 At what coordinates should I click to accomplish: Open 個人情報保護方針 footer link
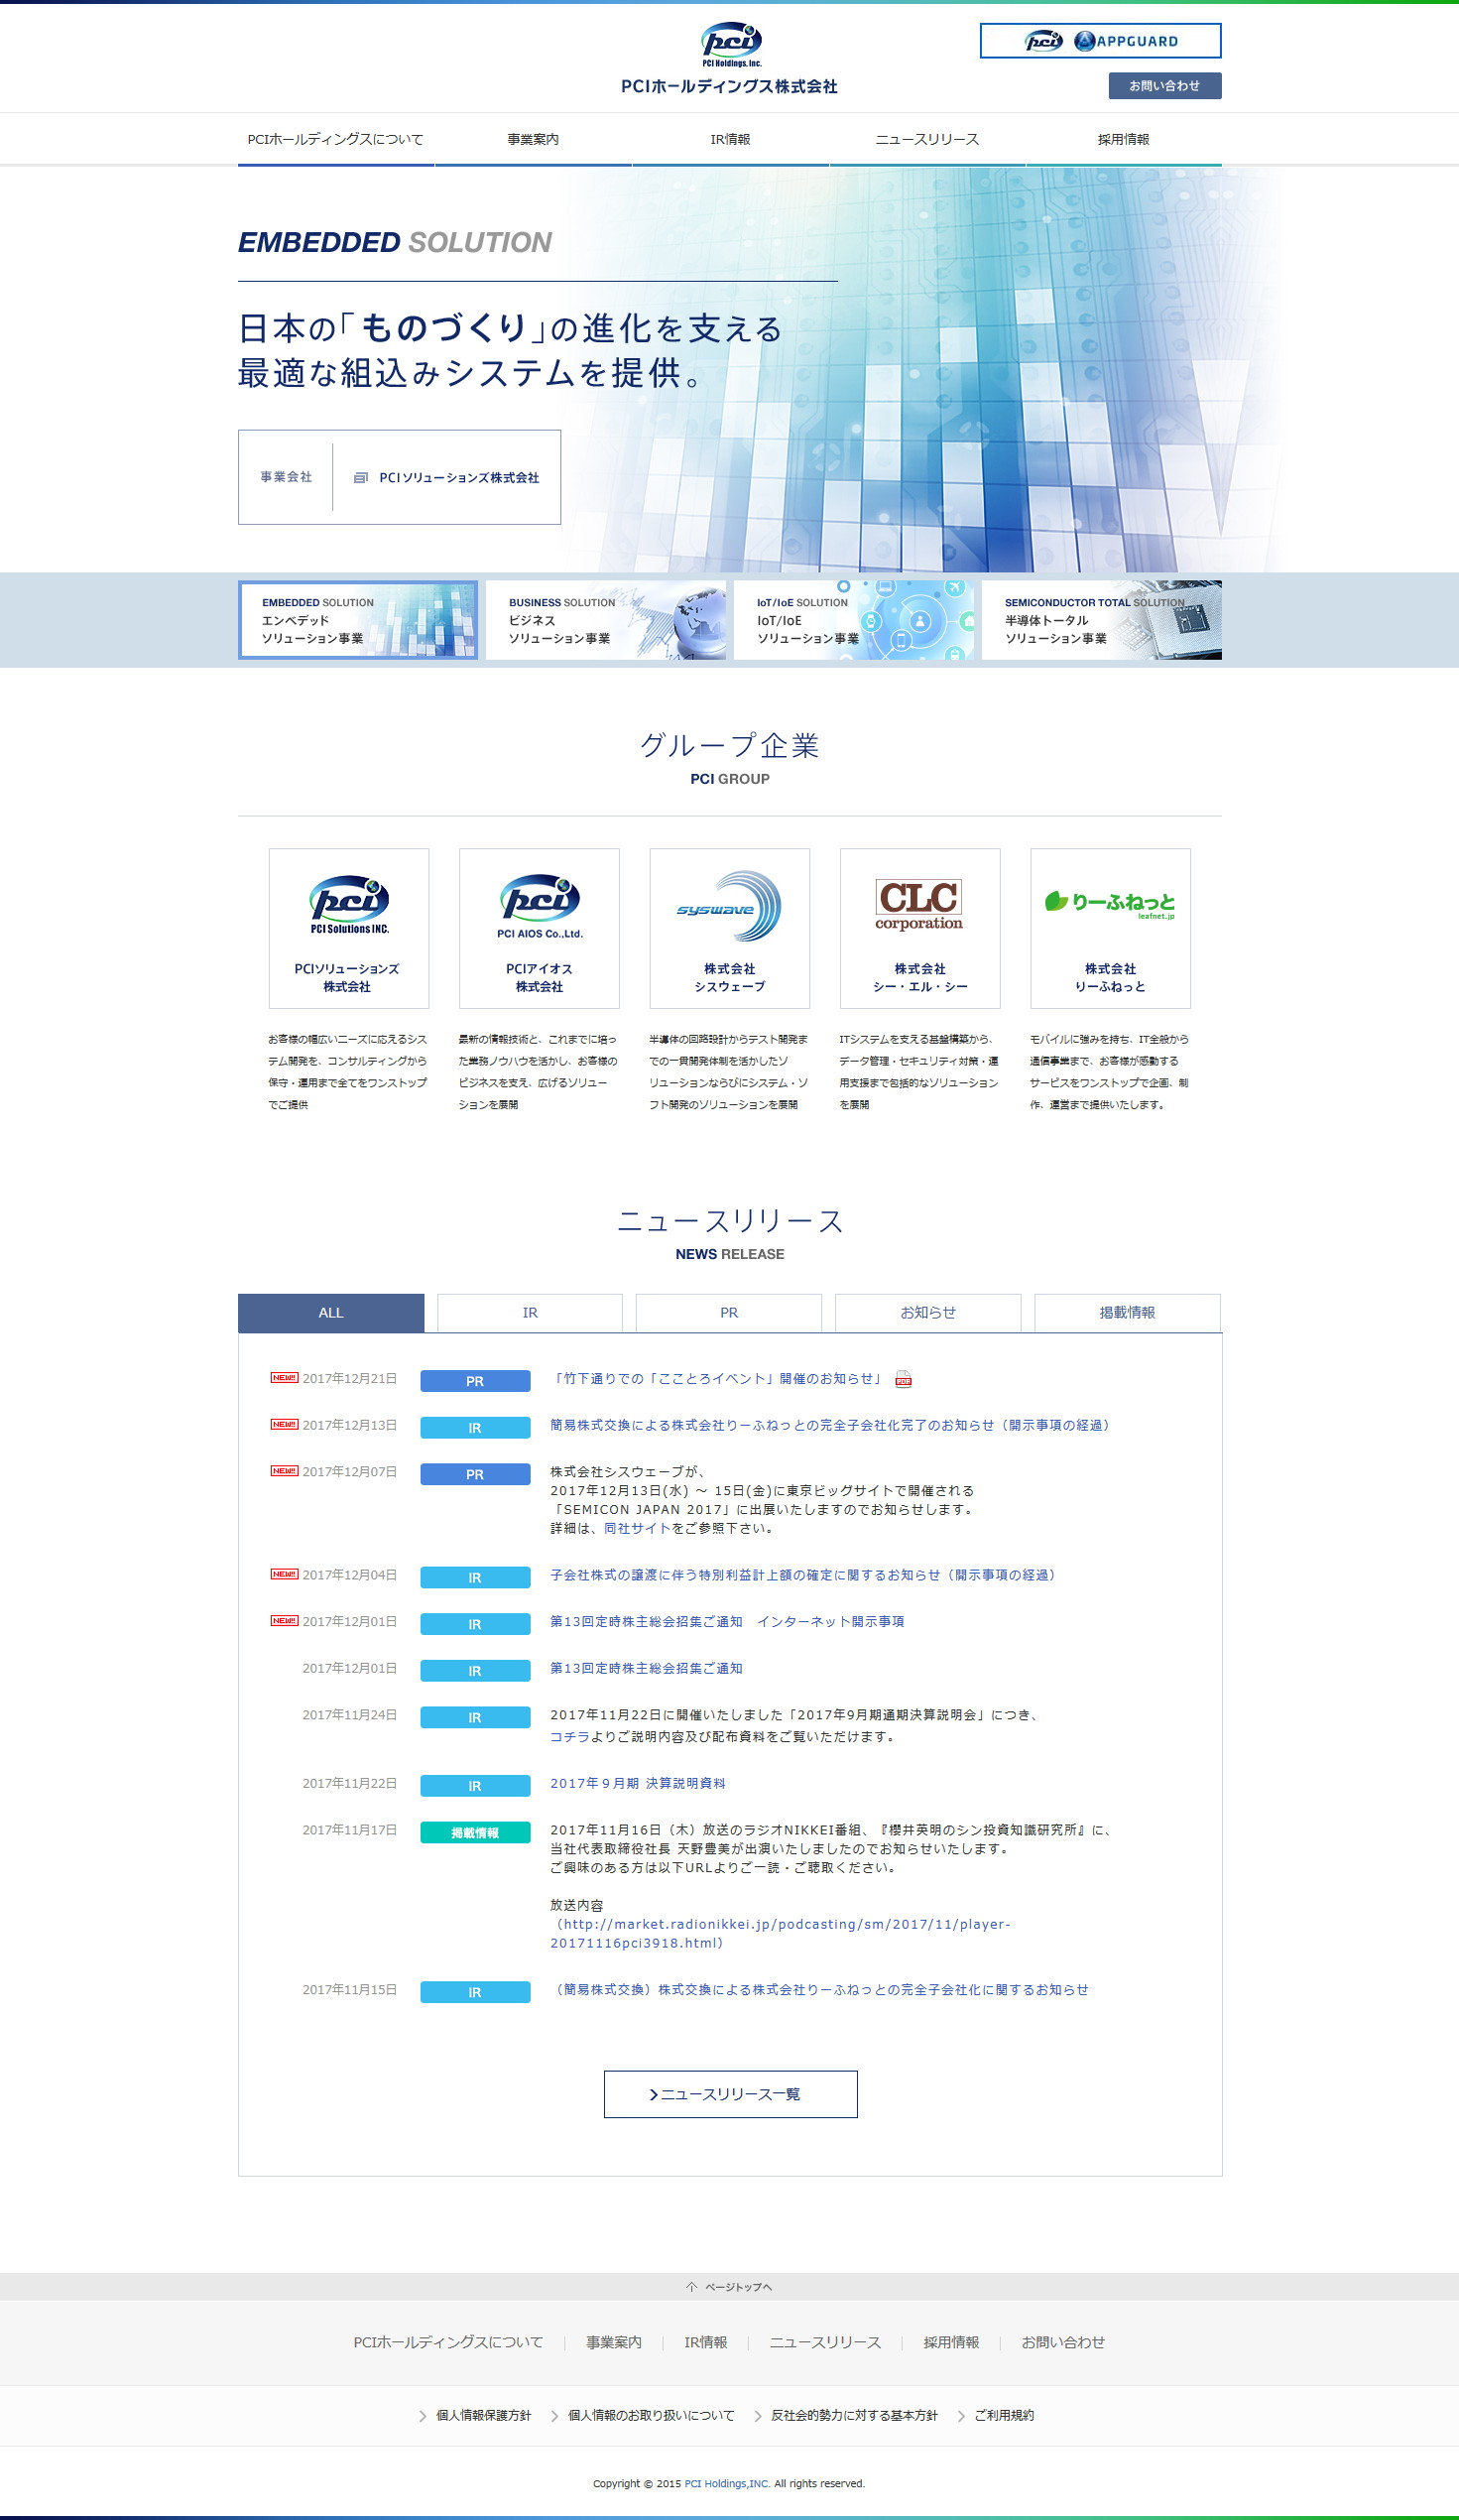pos(483,2416)
